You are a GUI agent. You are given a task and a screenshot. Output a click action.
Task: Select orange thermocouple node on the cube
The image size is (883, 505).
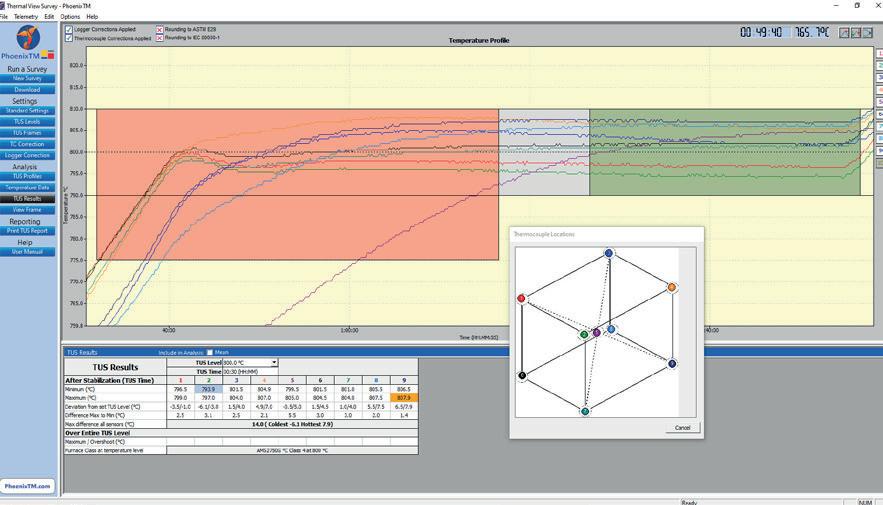(x=671, y=288)
